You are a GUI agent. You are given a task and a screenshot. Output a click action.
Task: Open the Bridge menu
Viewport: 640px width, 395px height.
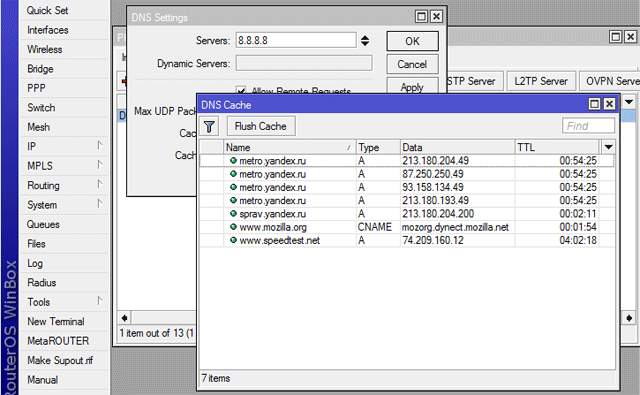(x=40, y=69)
